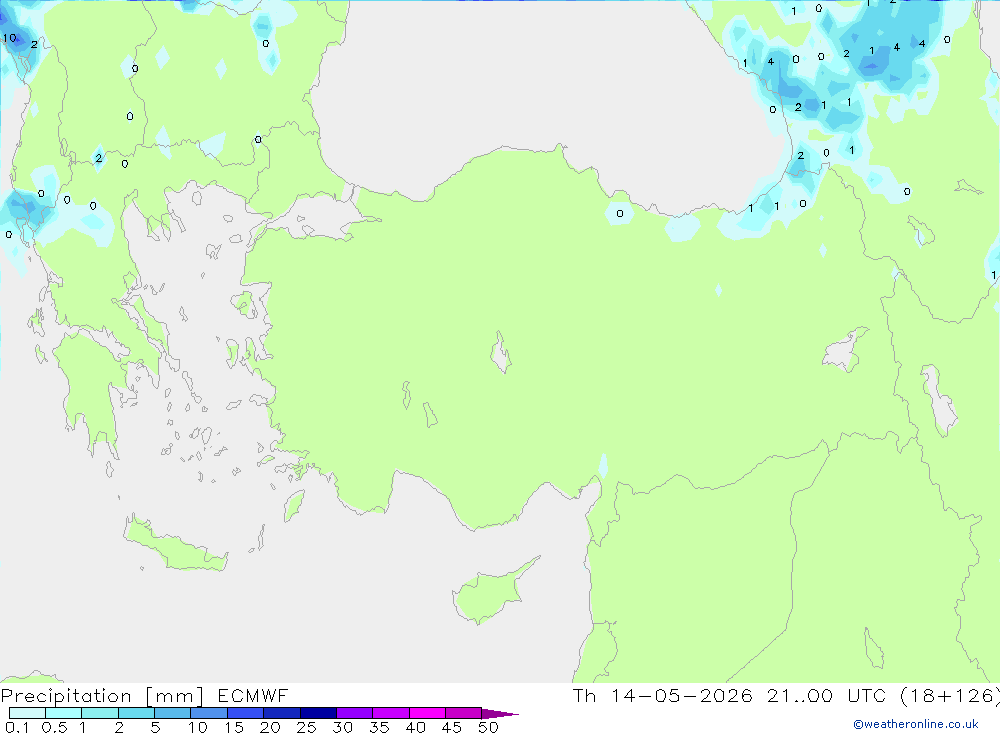The width and height of the screenshot is (1000, 733).
Task: Click the 20–25 mm legend color swatch
Action: (x=281, y=713)
